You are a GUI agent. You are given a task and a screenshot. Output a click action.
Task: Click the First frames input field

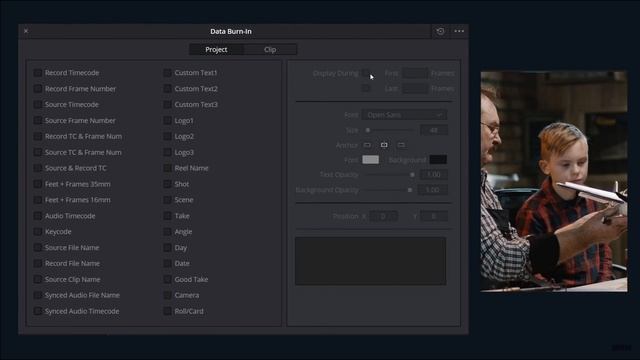(x=415, y=73)
